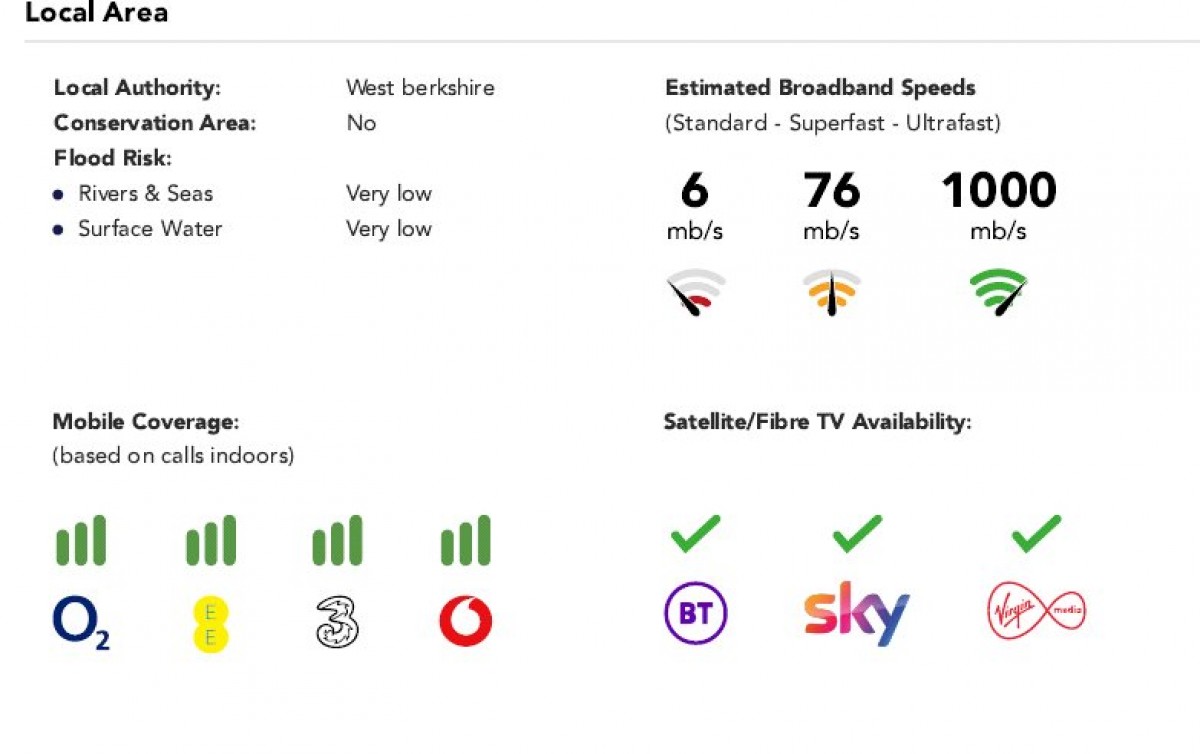Click the yellow EE network logo
The height and width of the screenshot is (754, 1200).
[211, 624]
